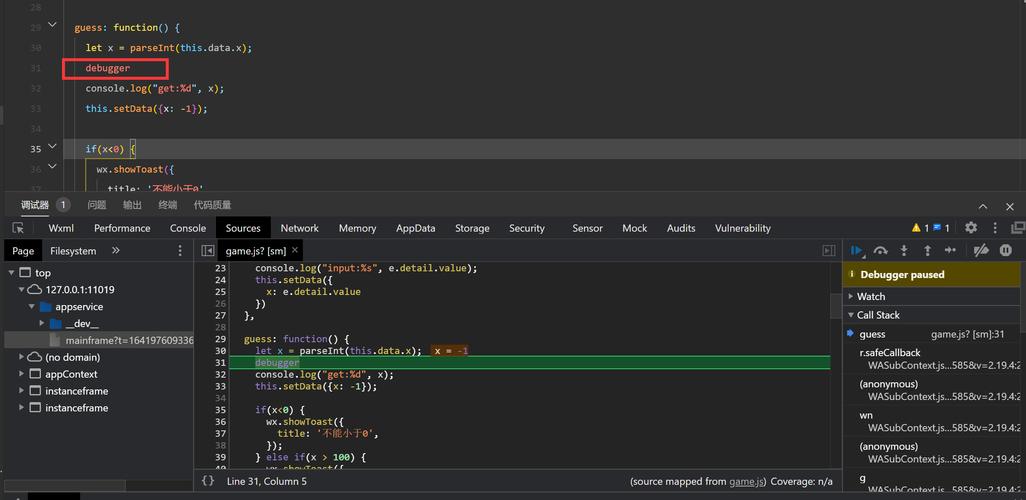Click line number 31 in Sources gutter
The image size is (1026, 500).
coord(219,363)
